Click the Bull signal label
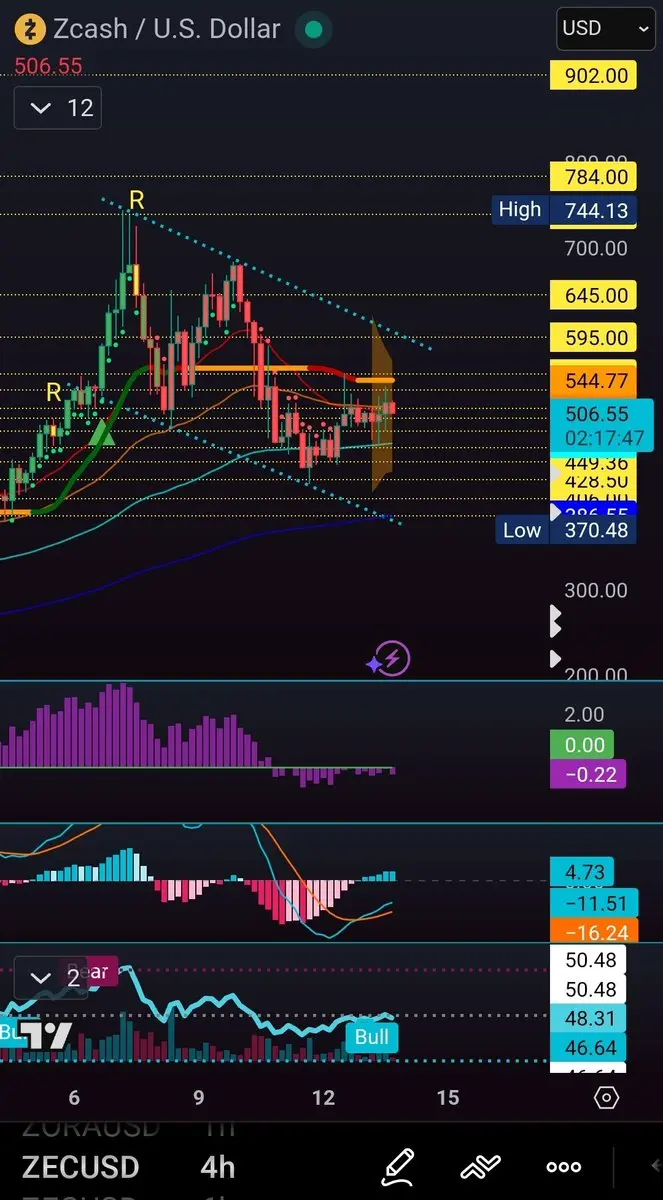Screen dimensions: 663x1200 pyautogui.click(x=371, y=1037)
